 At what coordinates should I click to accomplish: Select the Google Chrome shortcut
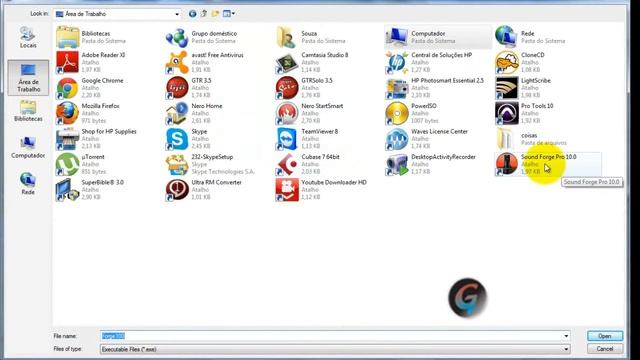[x=89, y=88]
